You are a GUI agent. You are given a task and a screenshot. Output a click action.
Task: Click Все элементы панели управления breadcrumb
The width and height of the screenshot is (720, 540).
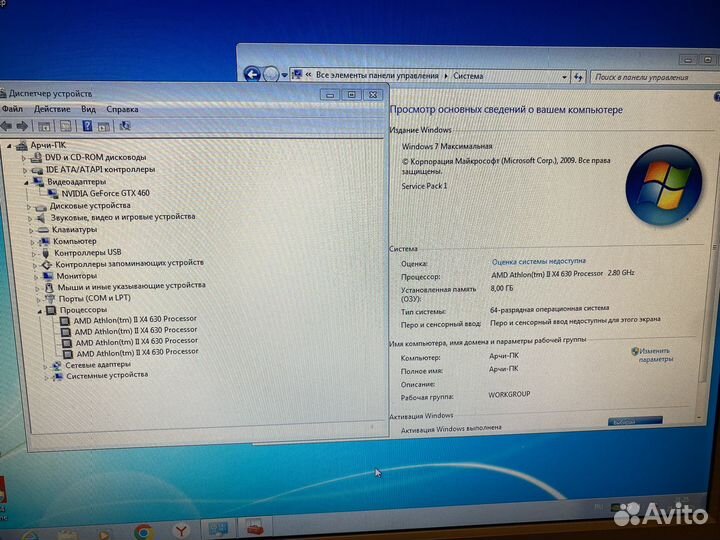click(x=377, y=75)
